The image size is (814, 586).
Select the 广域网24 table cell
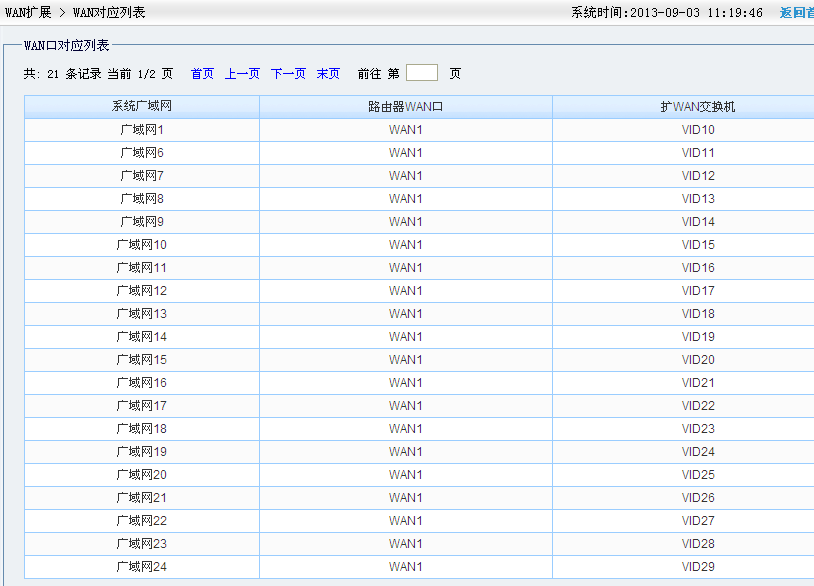(142, 567)
